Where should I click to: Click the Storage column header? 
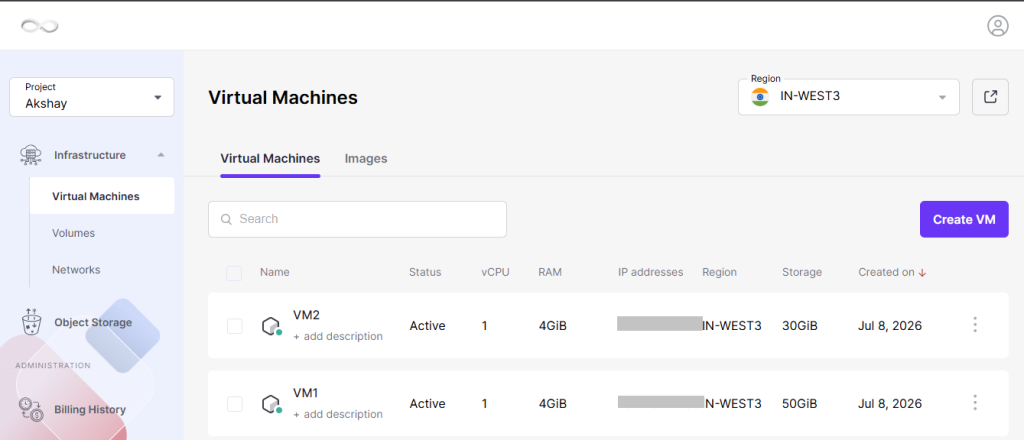[x=802, y=273]
